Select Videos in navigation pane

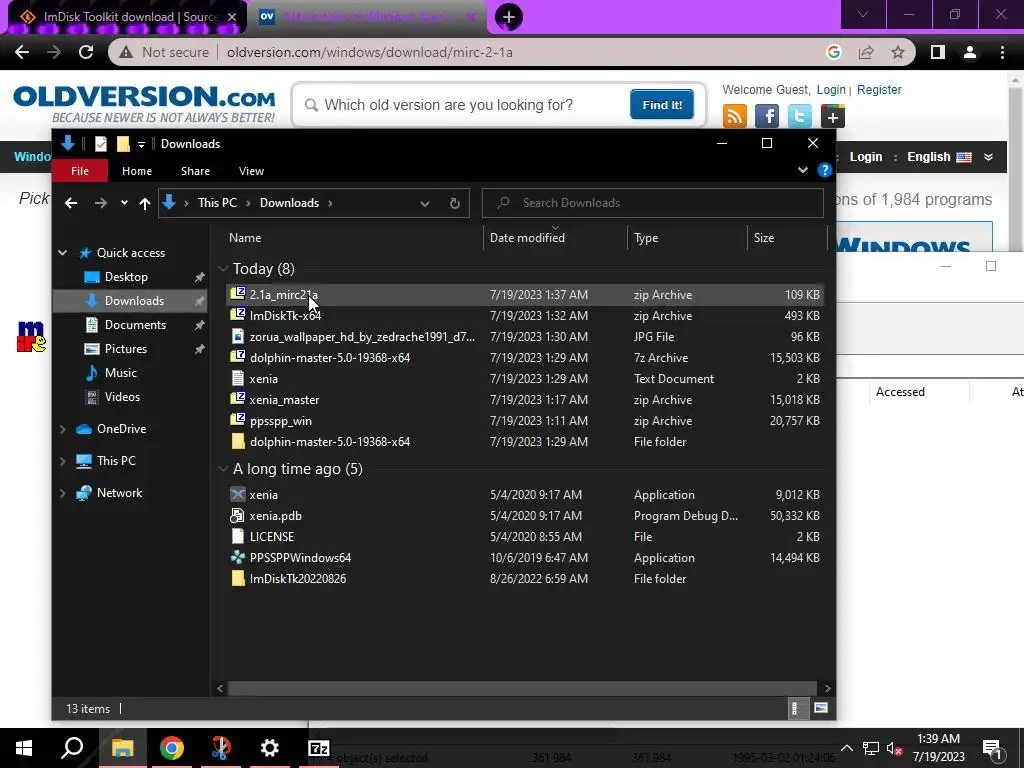click(122, 397)
